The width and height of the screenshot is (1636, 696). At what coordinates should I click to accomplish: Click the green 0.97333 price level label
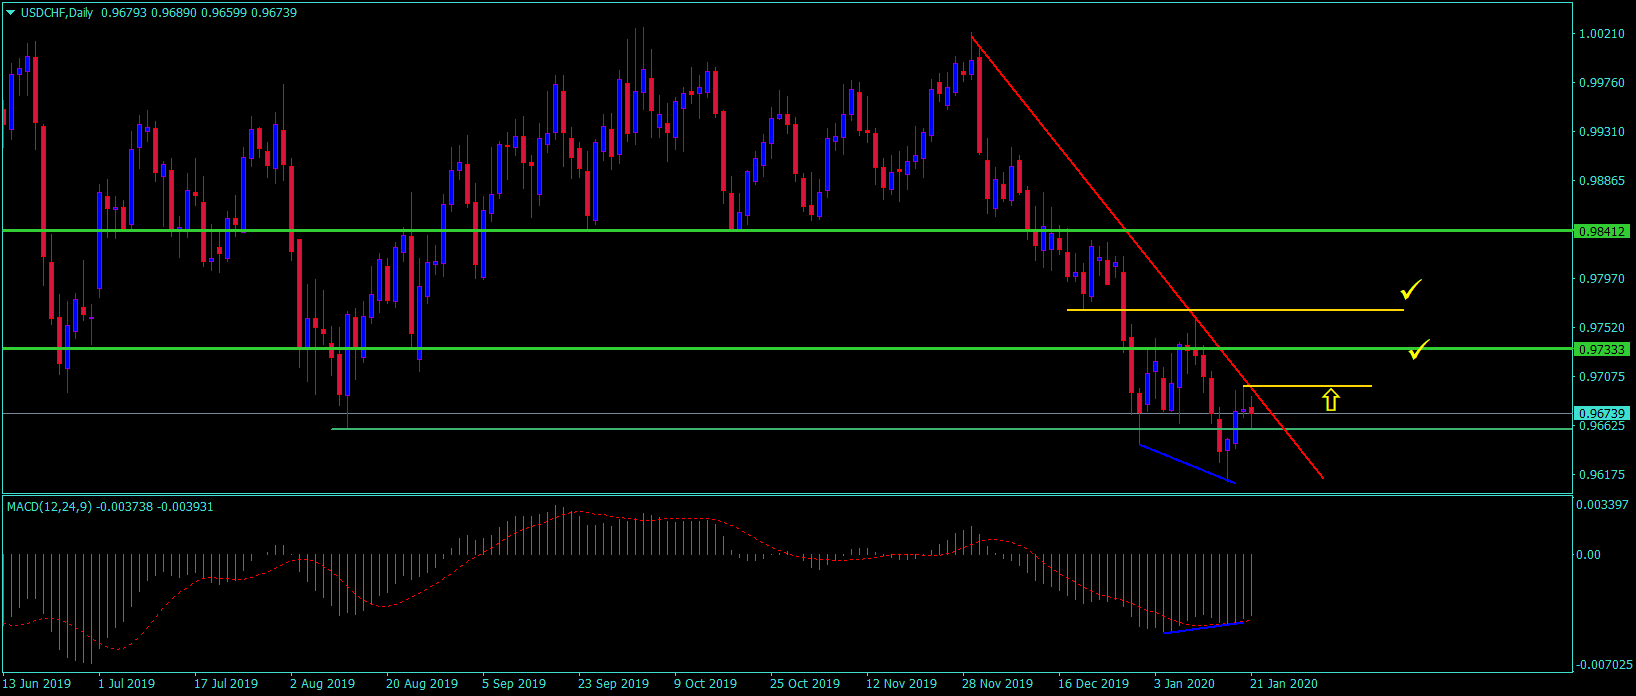[1602, 349]
